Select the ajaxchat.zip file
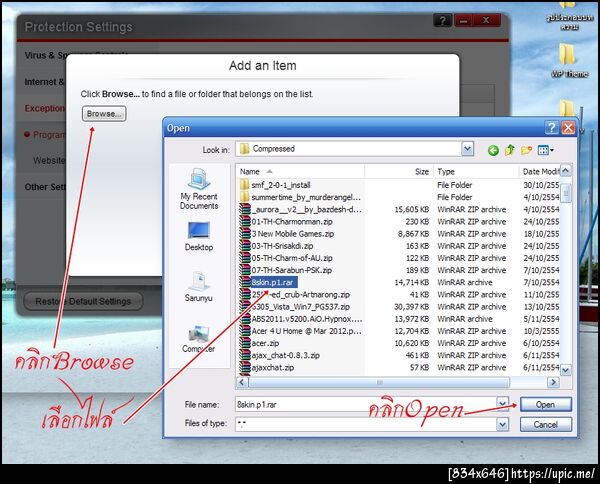The height and width of the screenshot is (484, 600). [267, 368]
